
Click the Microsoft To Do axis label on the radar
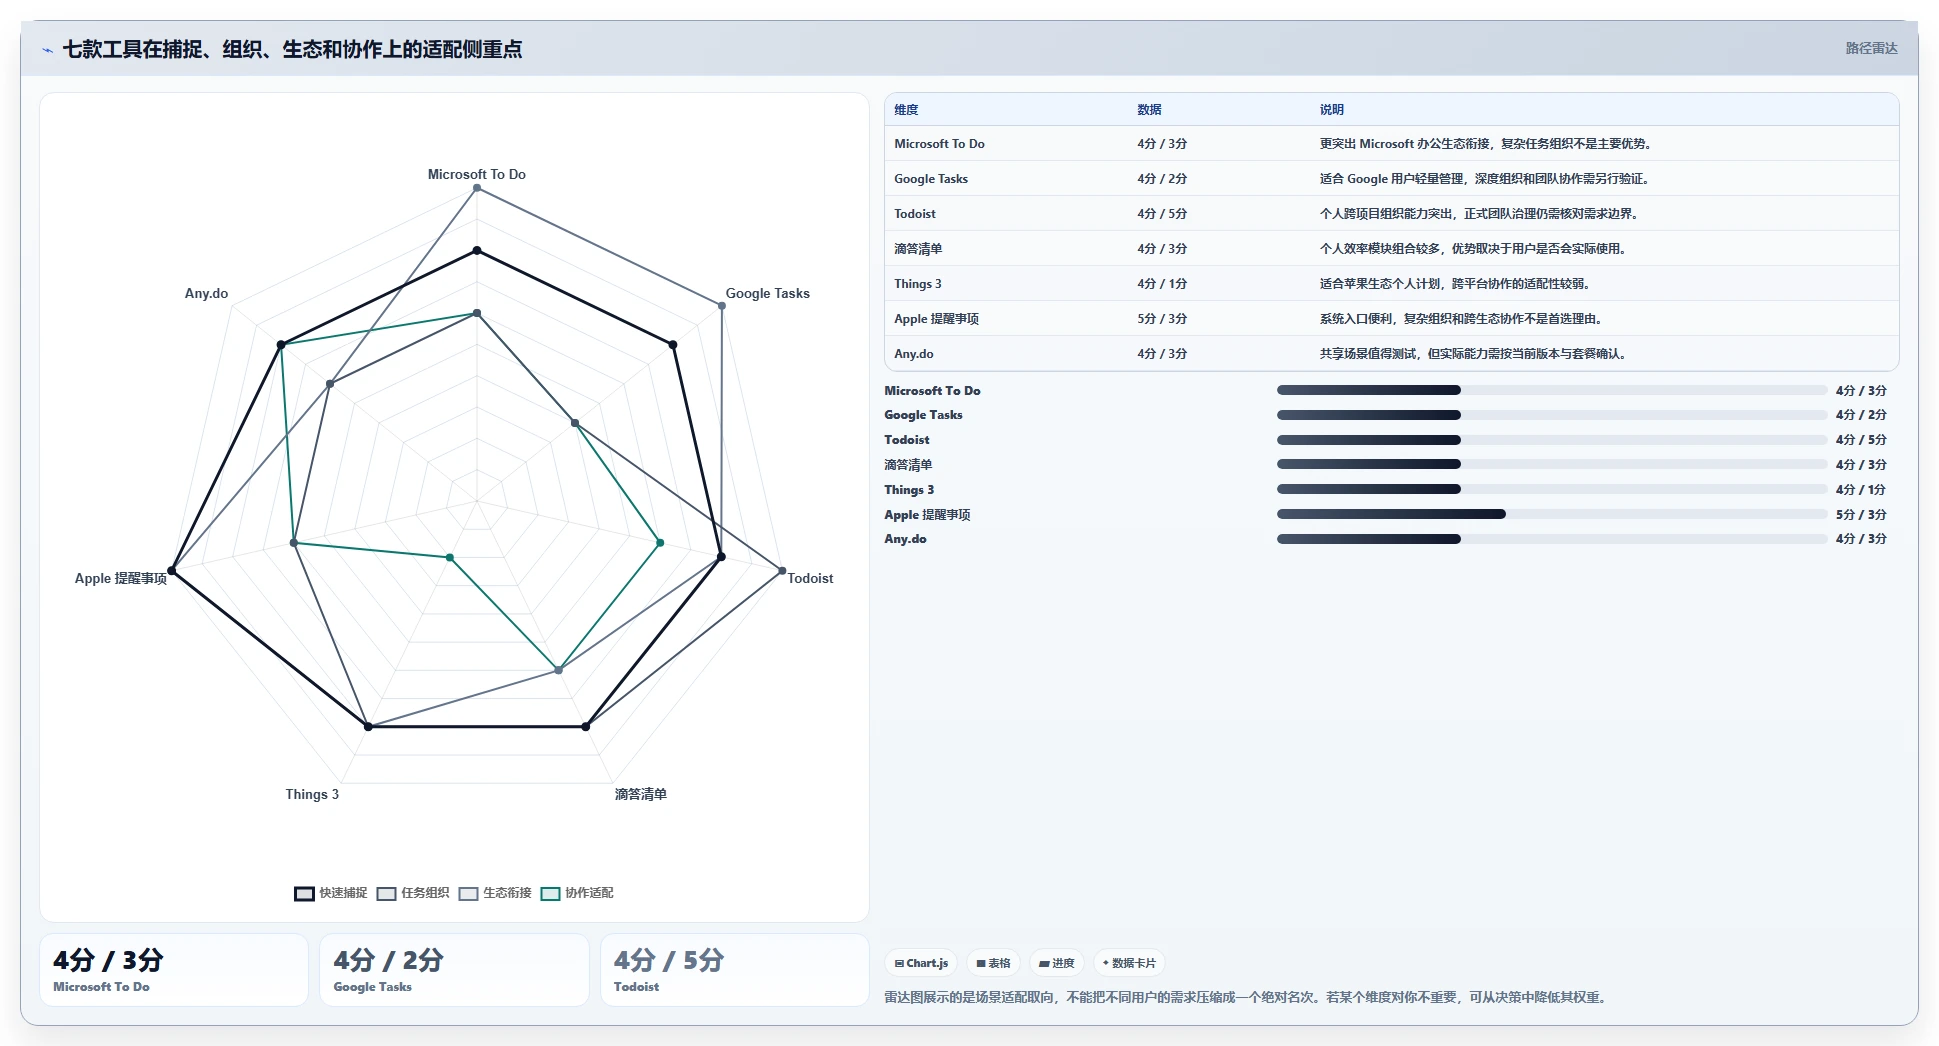pyautogui.click(x=477, y=174)
